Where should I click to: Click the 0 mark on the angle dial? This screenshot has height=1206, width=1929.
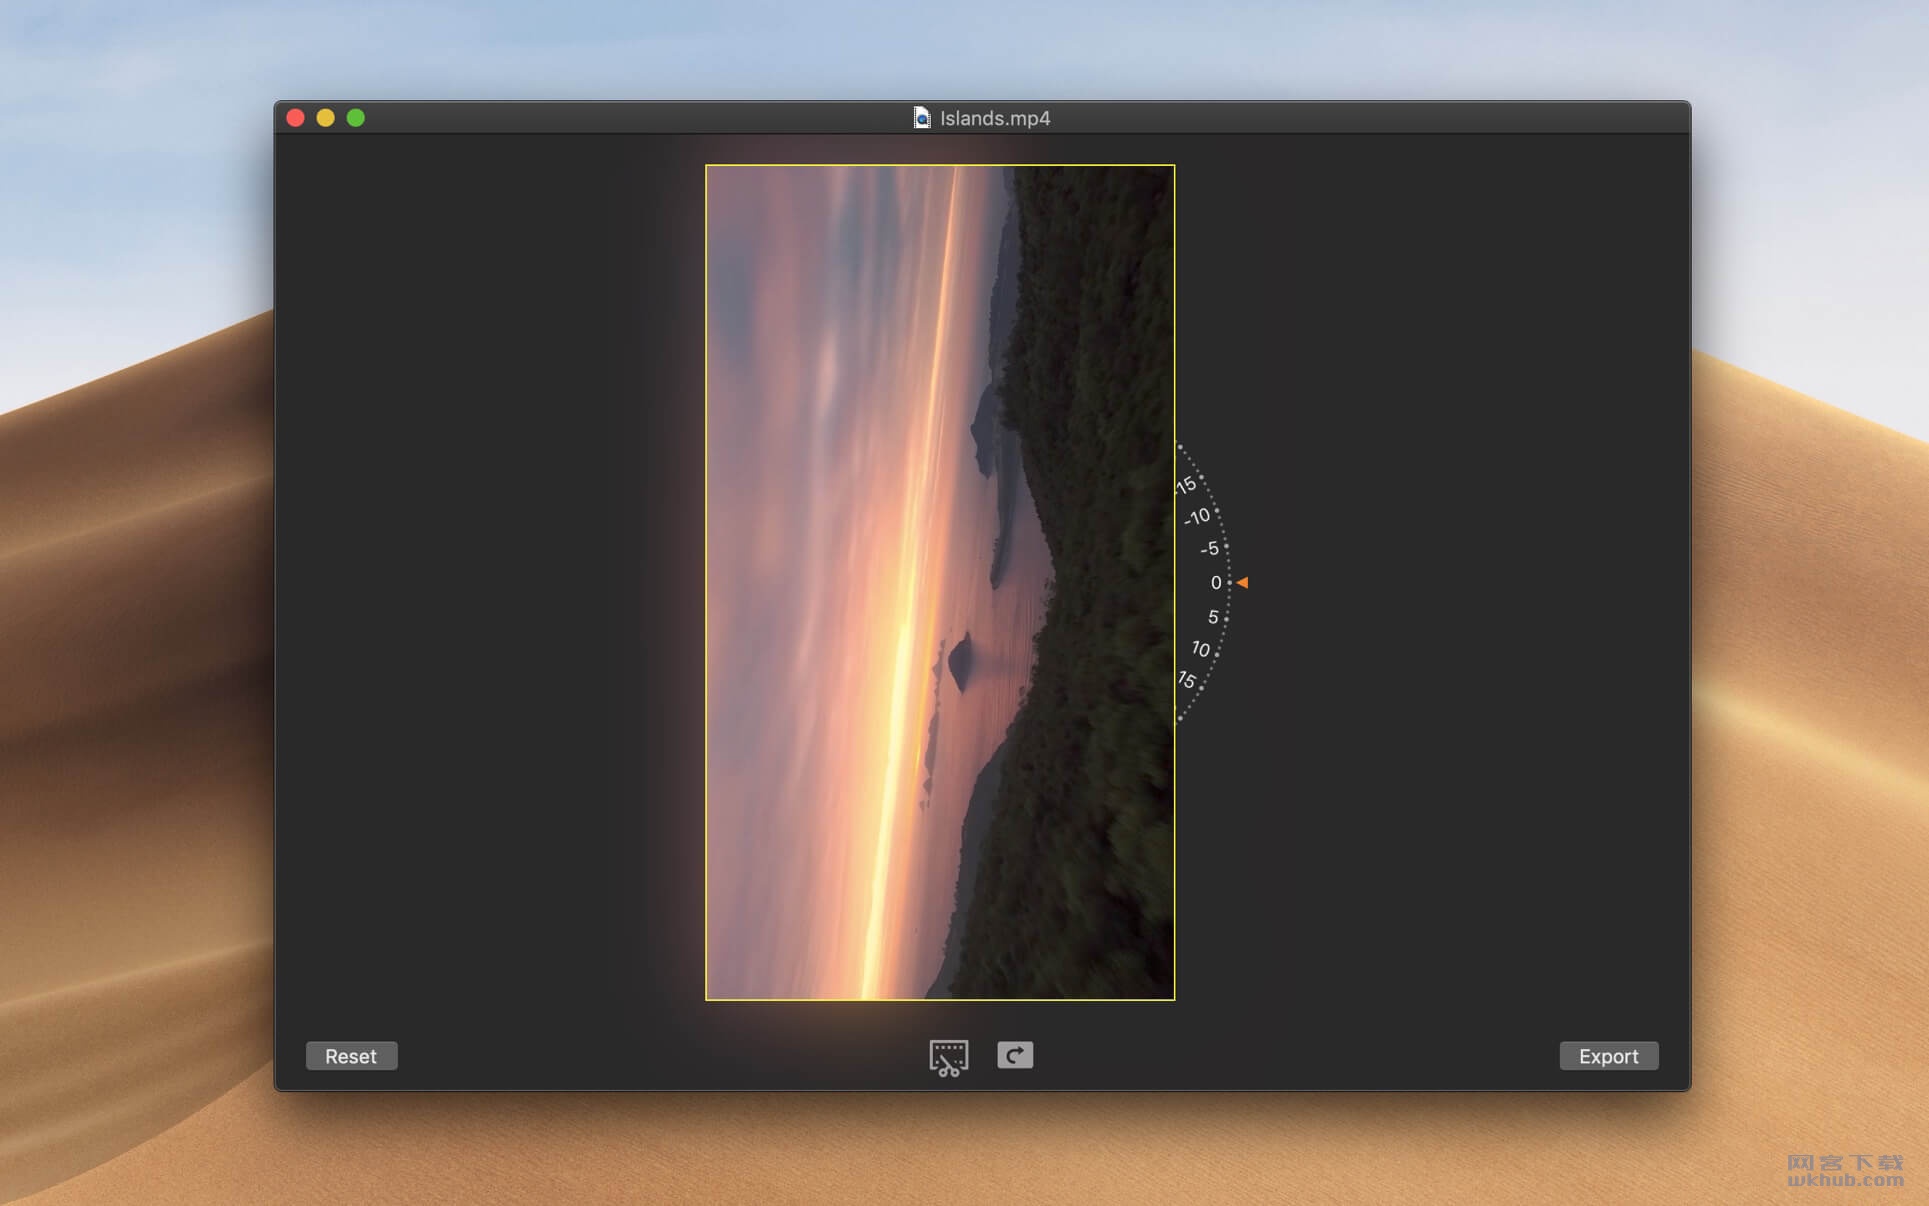click(x=1216, y=582)
